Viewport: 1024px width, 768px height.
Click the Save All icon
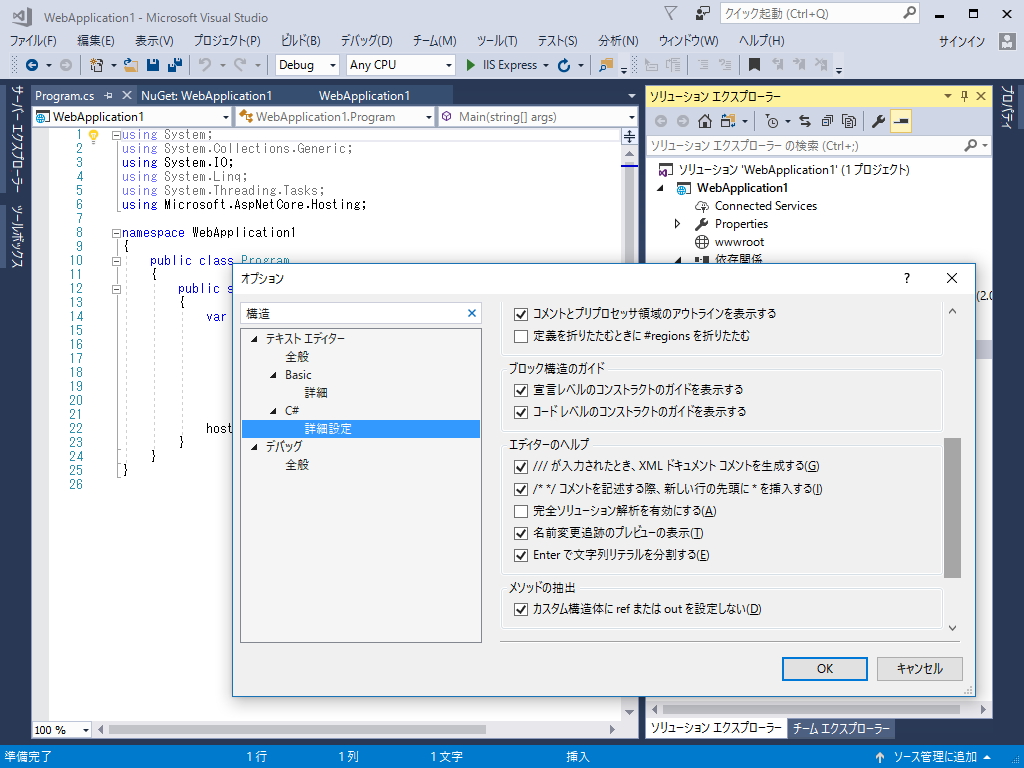176,63
